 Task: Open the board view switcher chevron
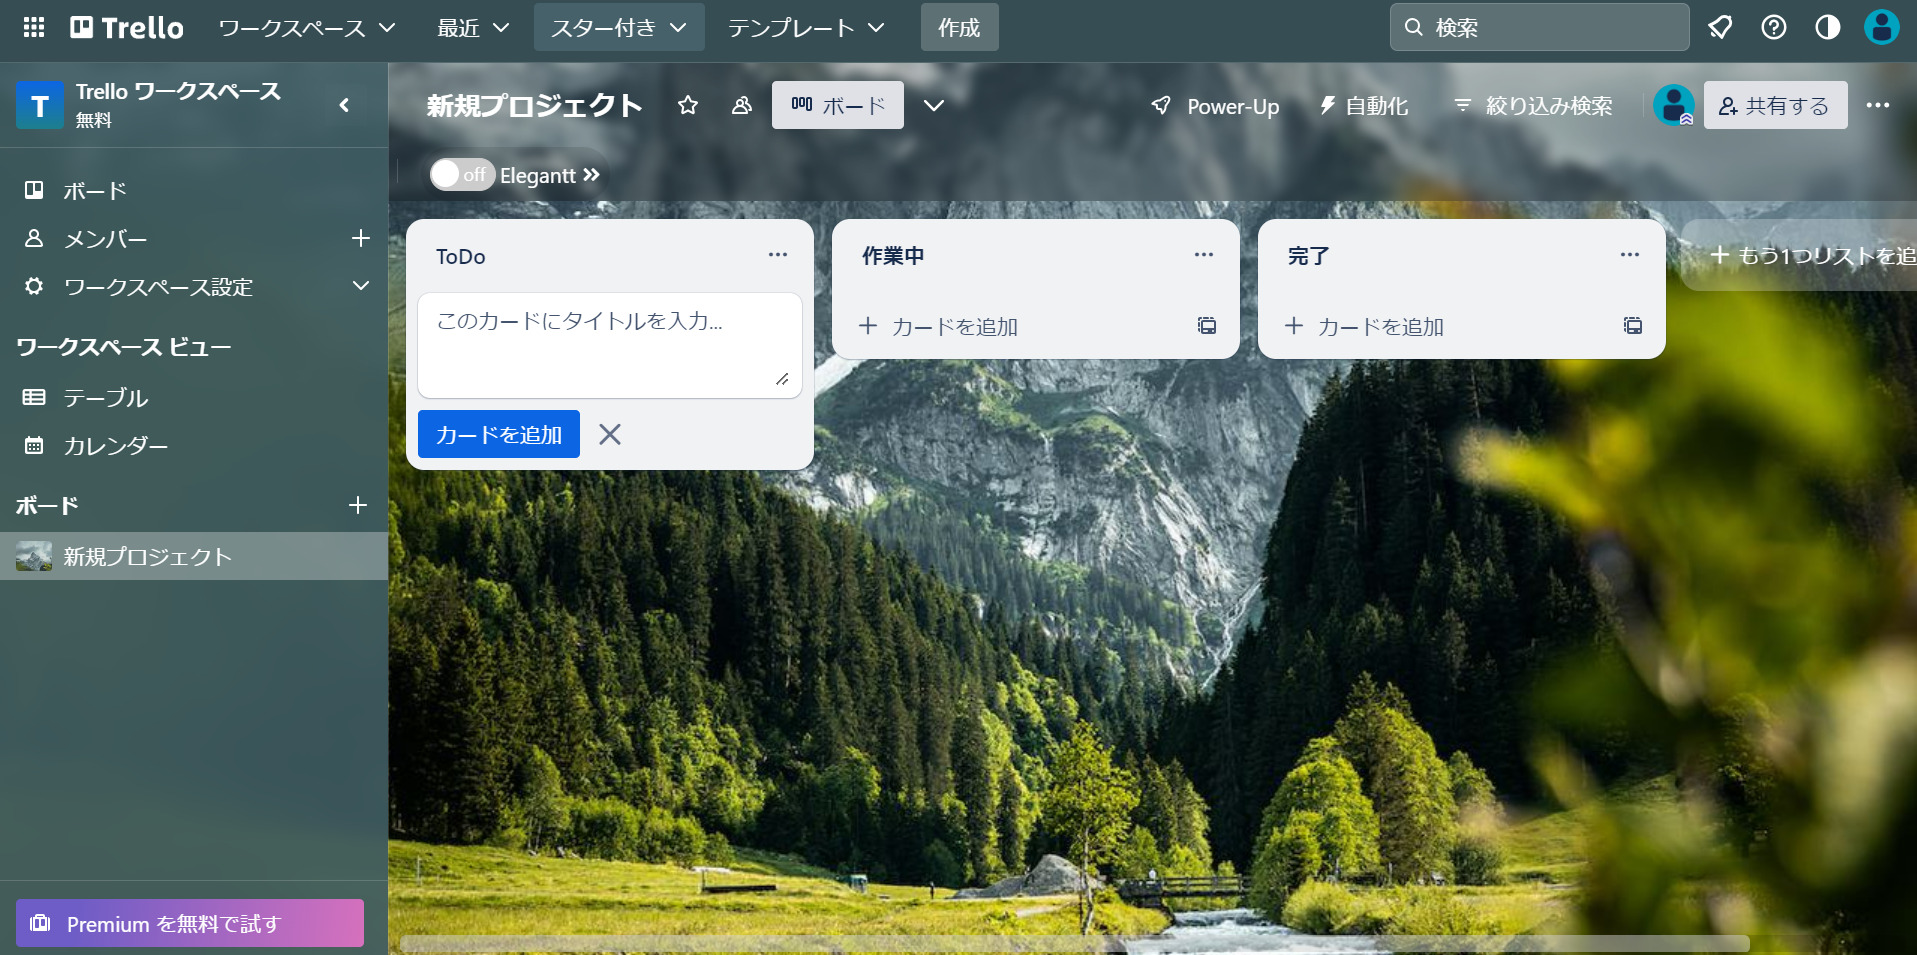pyautogui.click(x=933, y=105)
